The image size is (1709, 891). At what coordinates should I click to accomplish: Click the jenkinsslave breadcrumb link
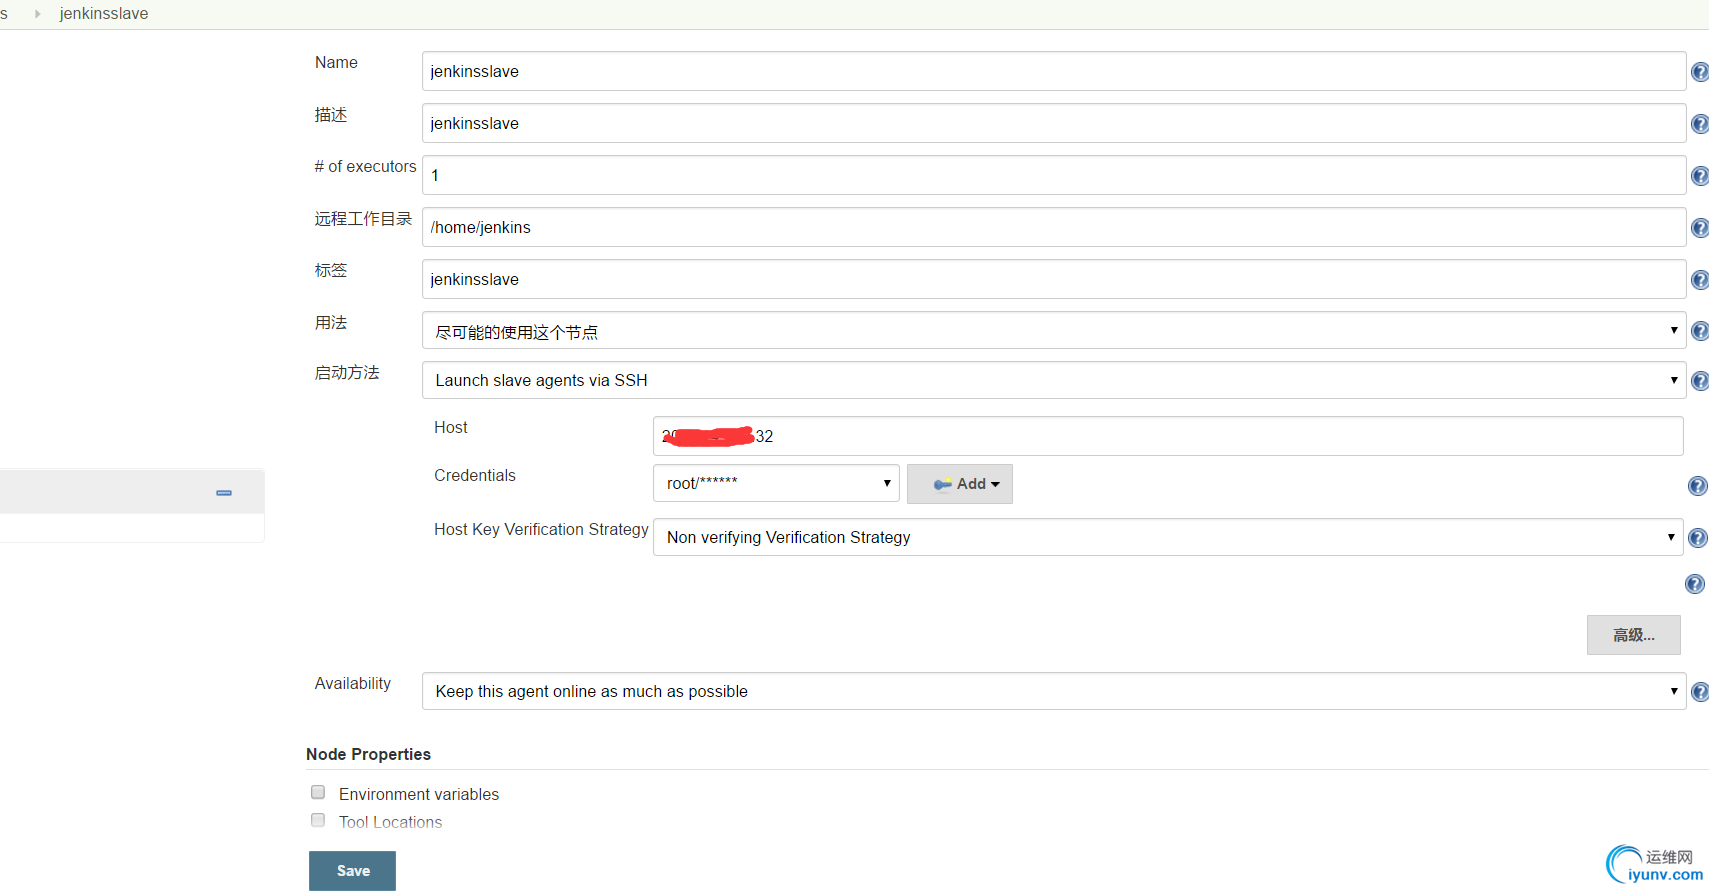click(x=104, y=14)
